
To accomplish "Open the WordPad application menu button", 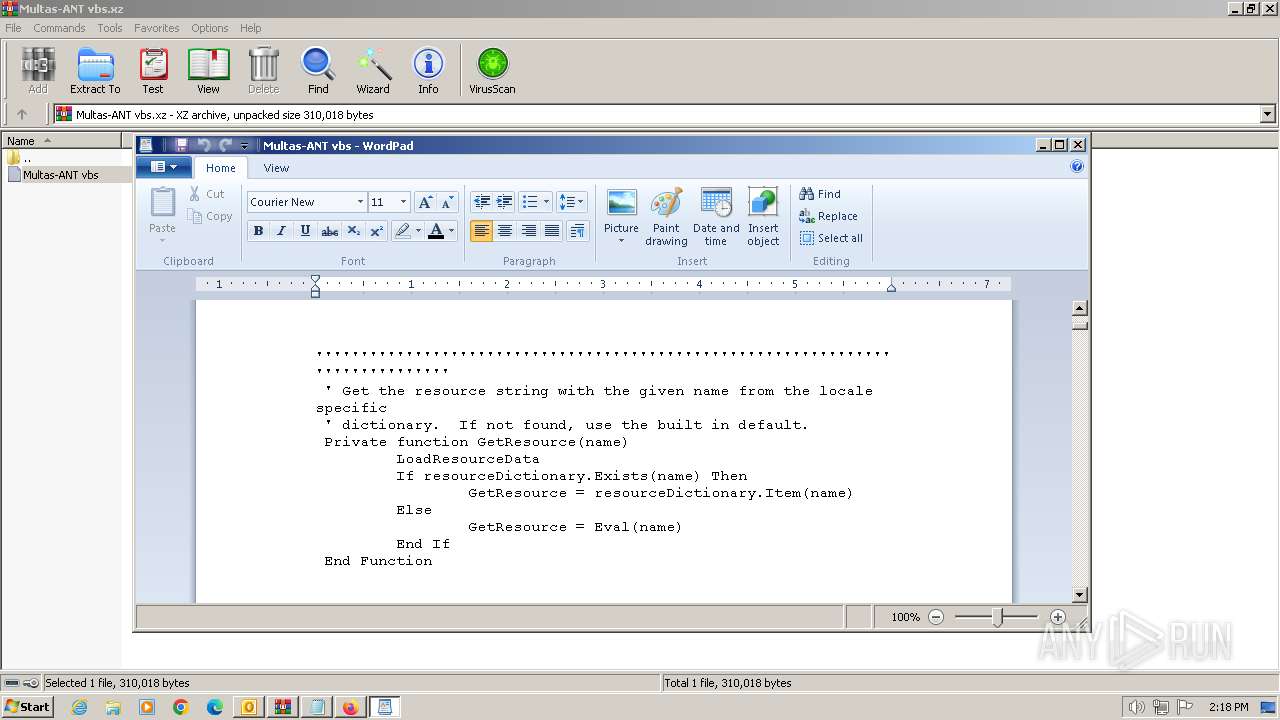I will 164,167.
